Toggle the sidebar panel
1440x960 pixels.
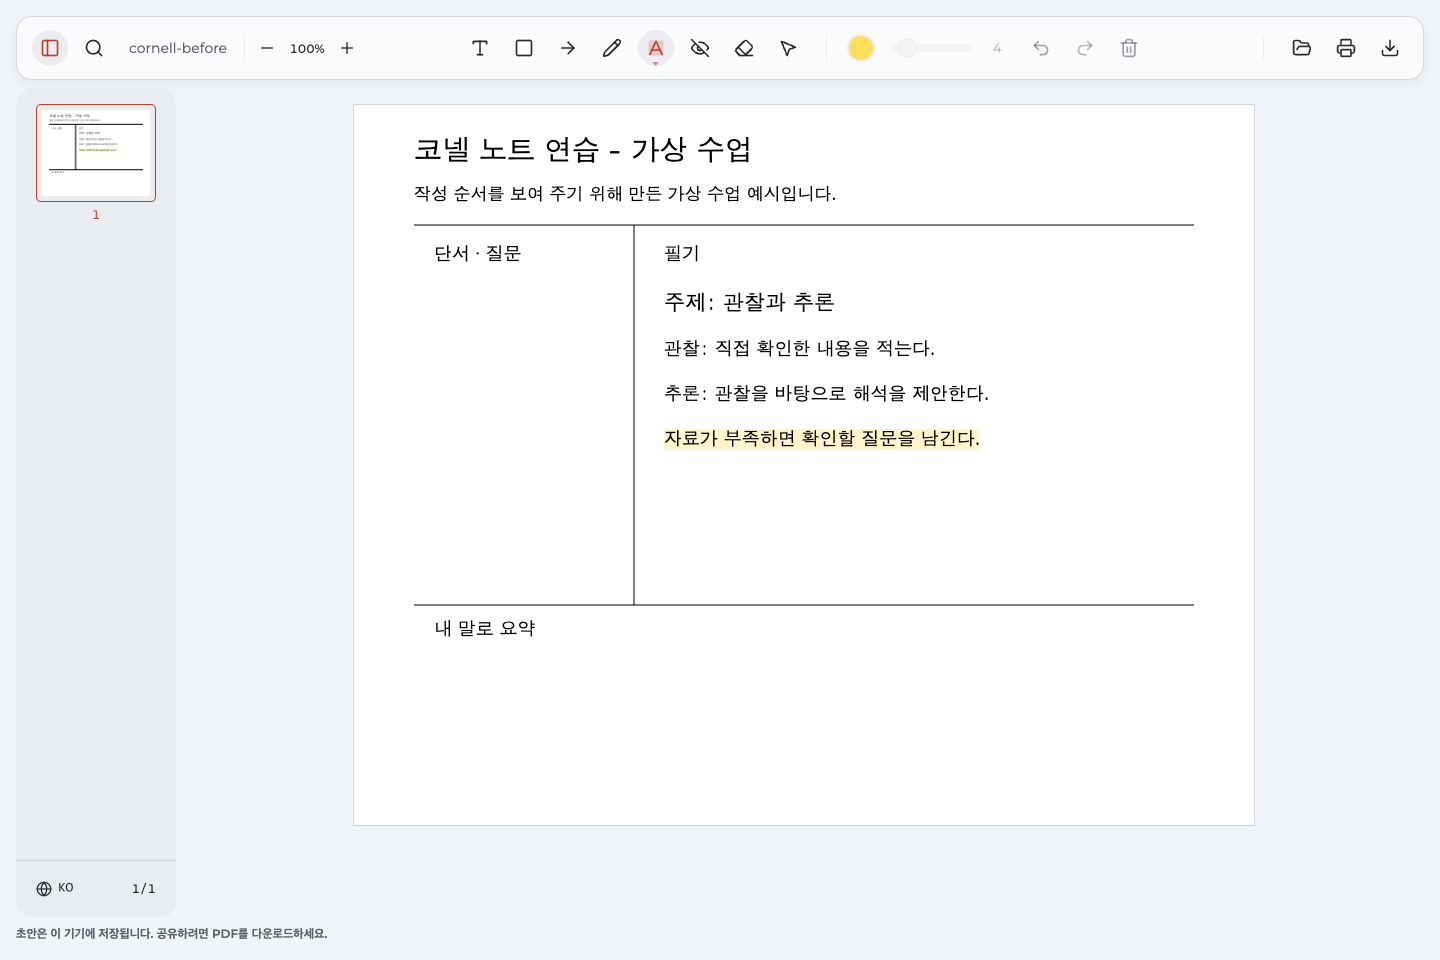50,48
